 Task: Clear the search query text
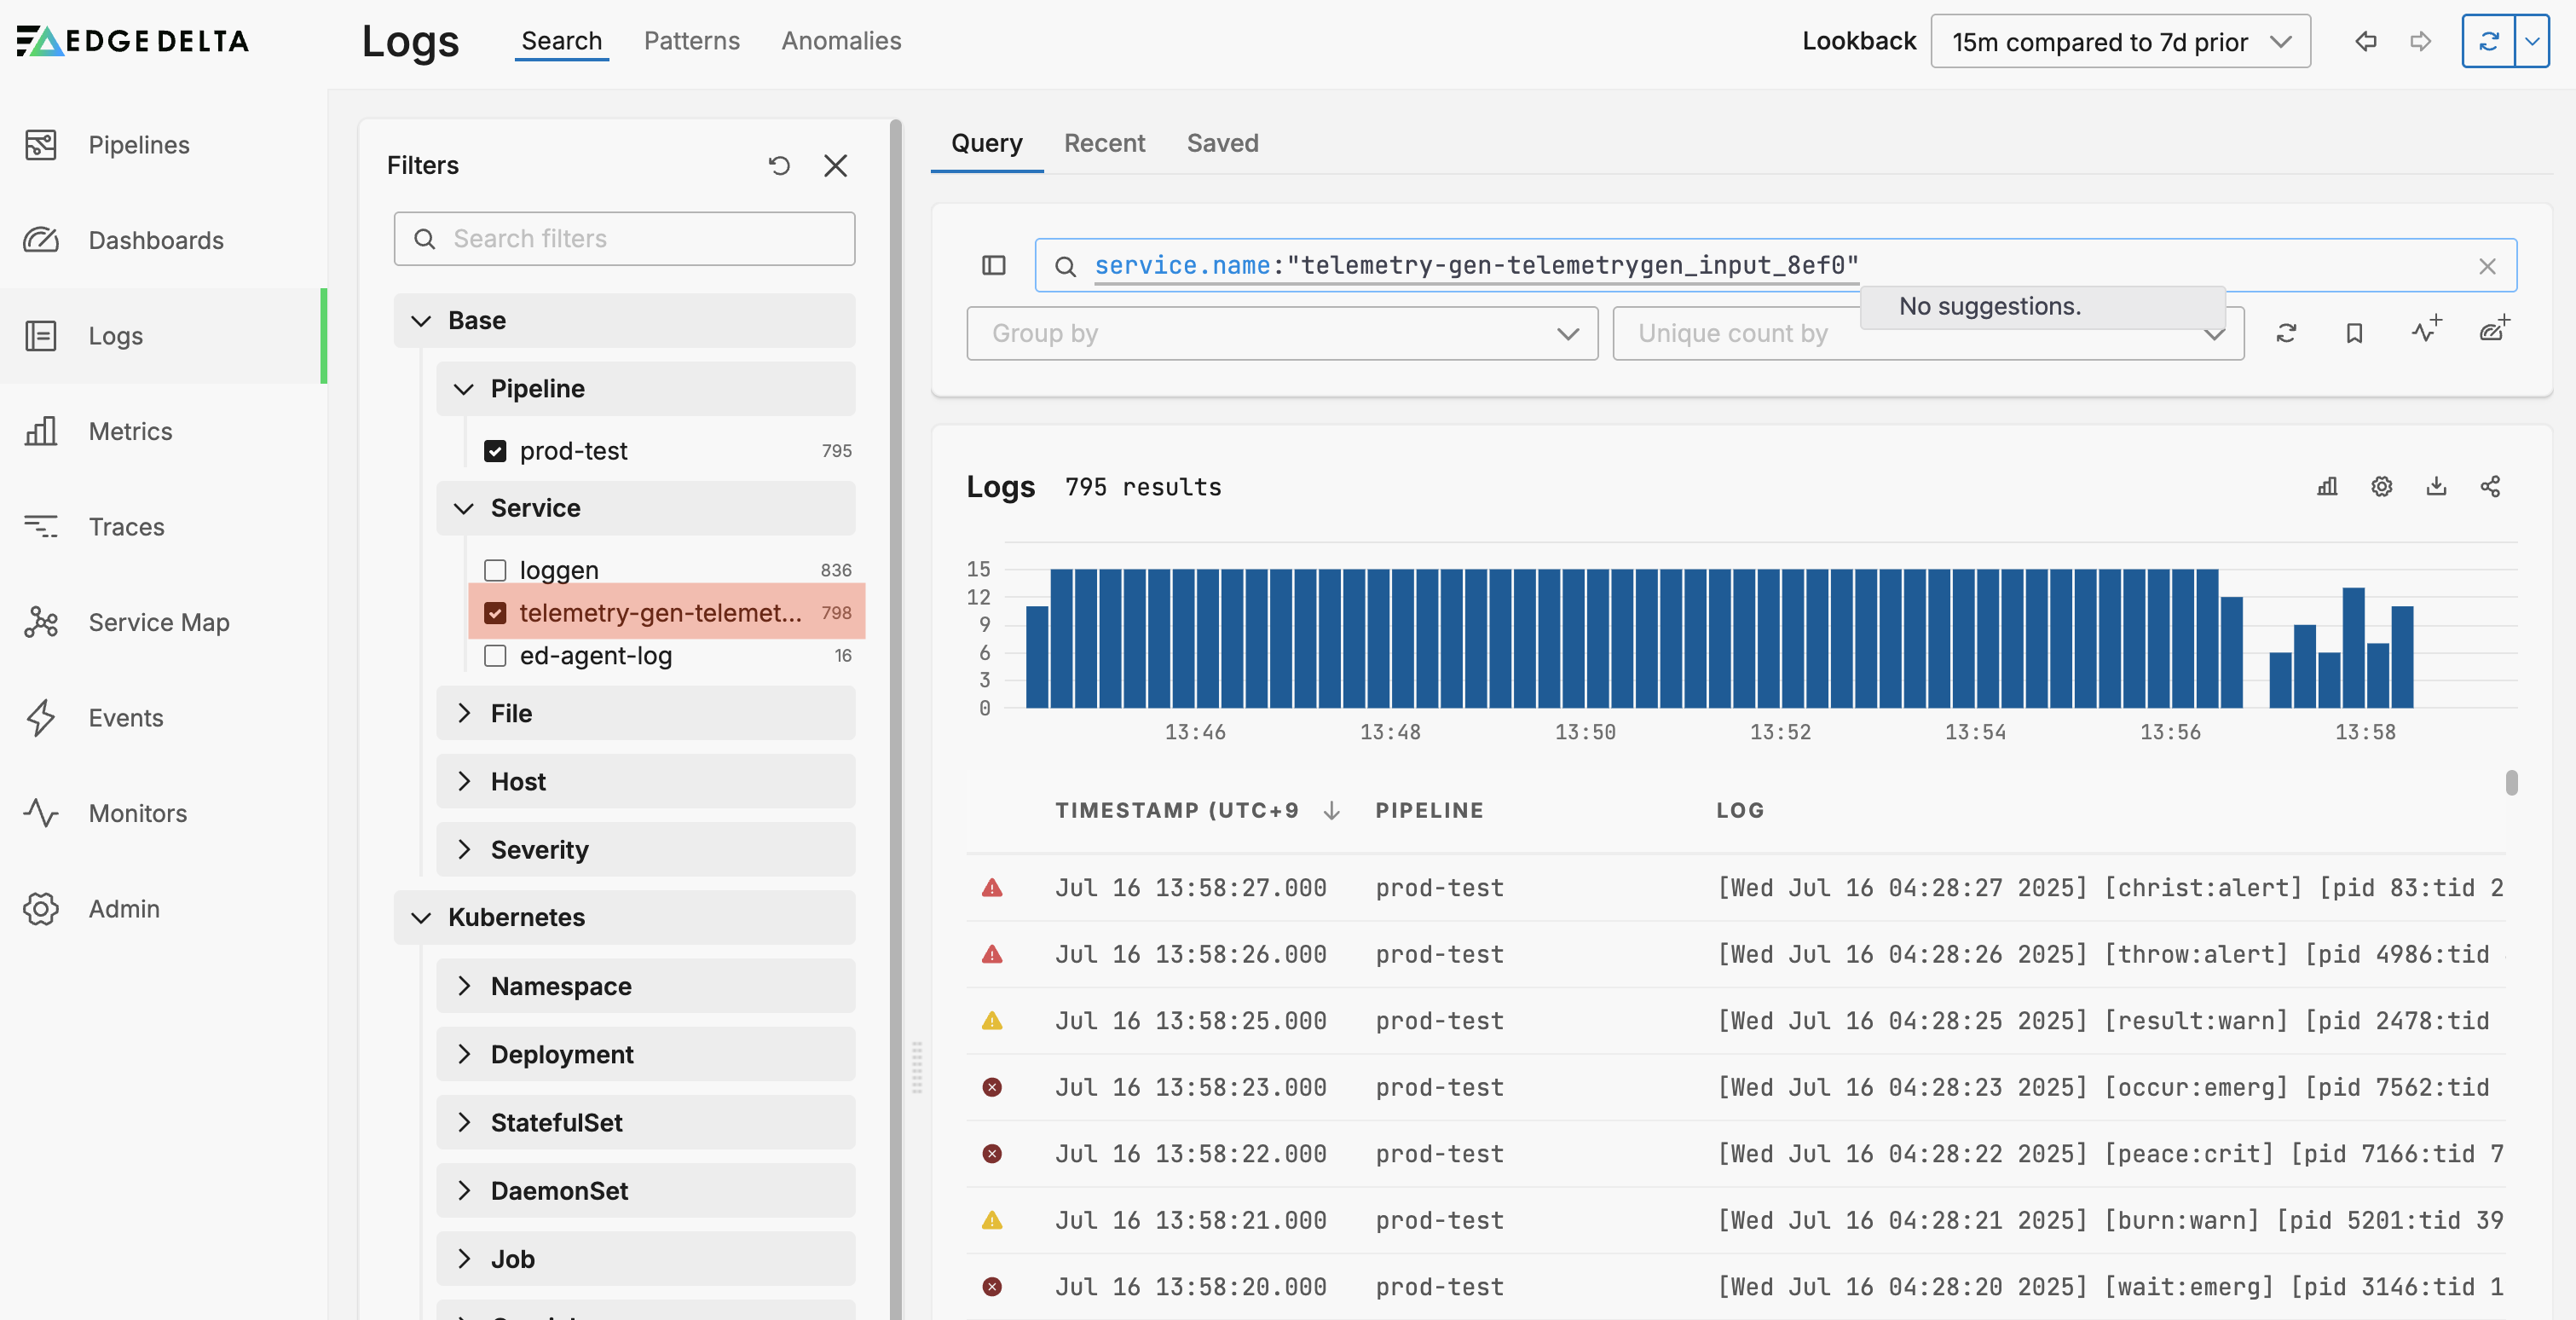[x=2487, y=266]
